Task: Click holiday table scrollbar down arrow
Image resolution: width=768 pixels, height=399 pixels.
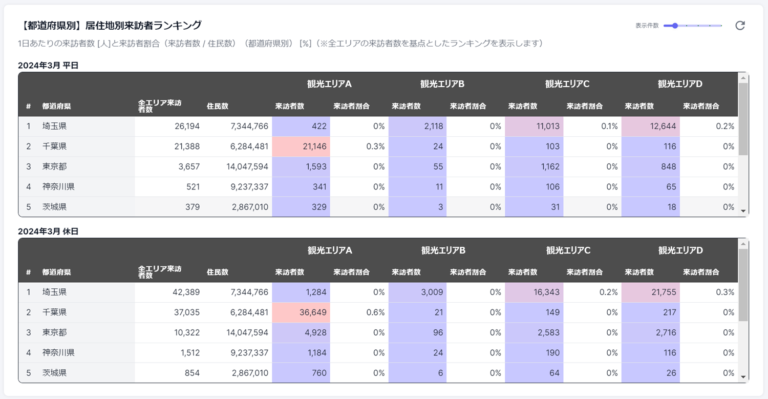Action: (x=744, y=377)
